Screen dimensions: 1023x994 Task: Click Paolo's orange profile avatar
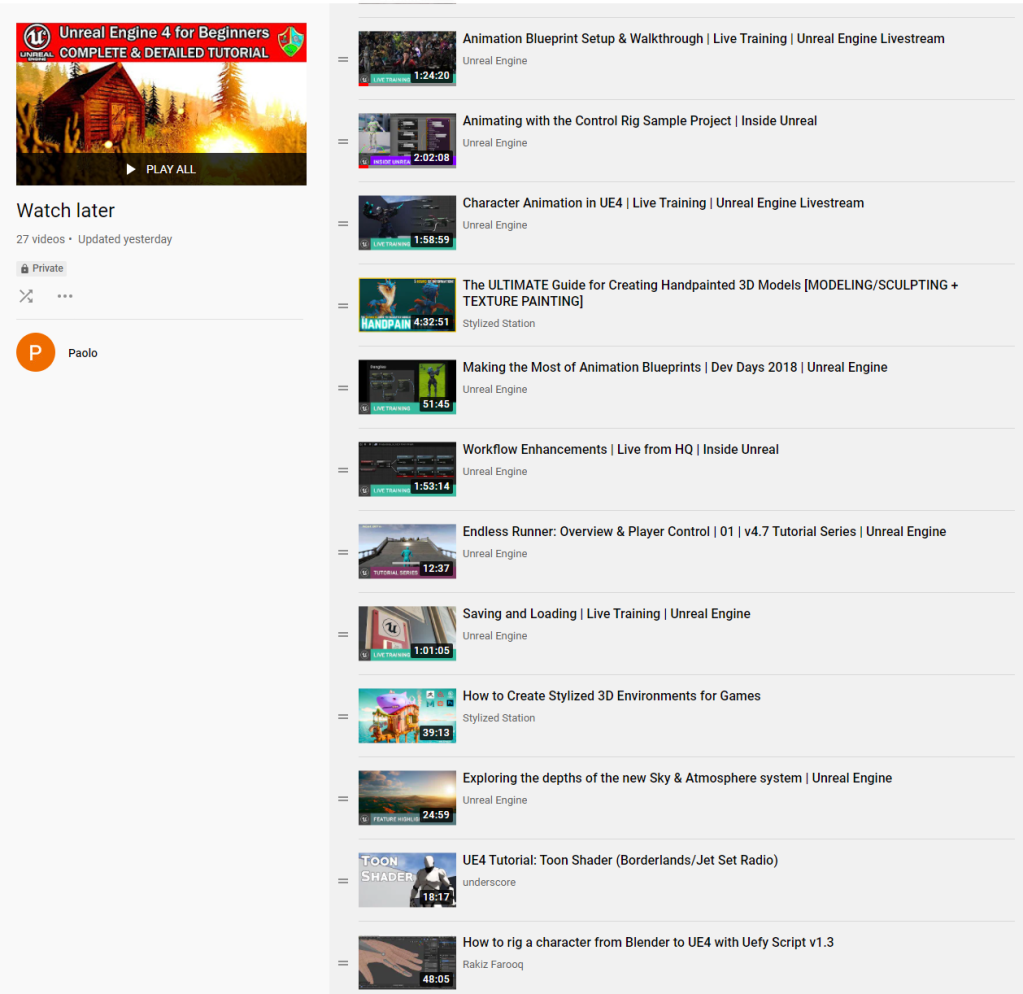click(36, 353)
